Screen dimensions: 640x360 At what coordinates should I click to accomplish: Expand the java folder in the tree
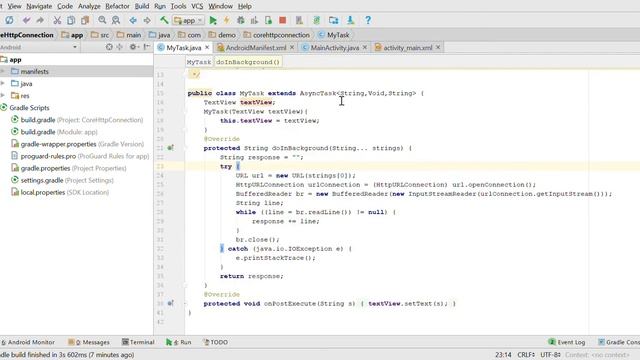click(x=3, y=84)
